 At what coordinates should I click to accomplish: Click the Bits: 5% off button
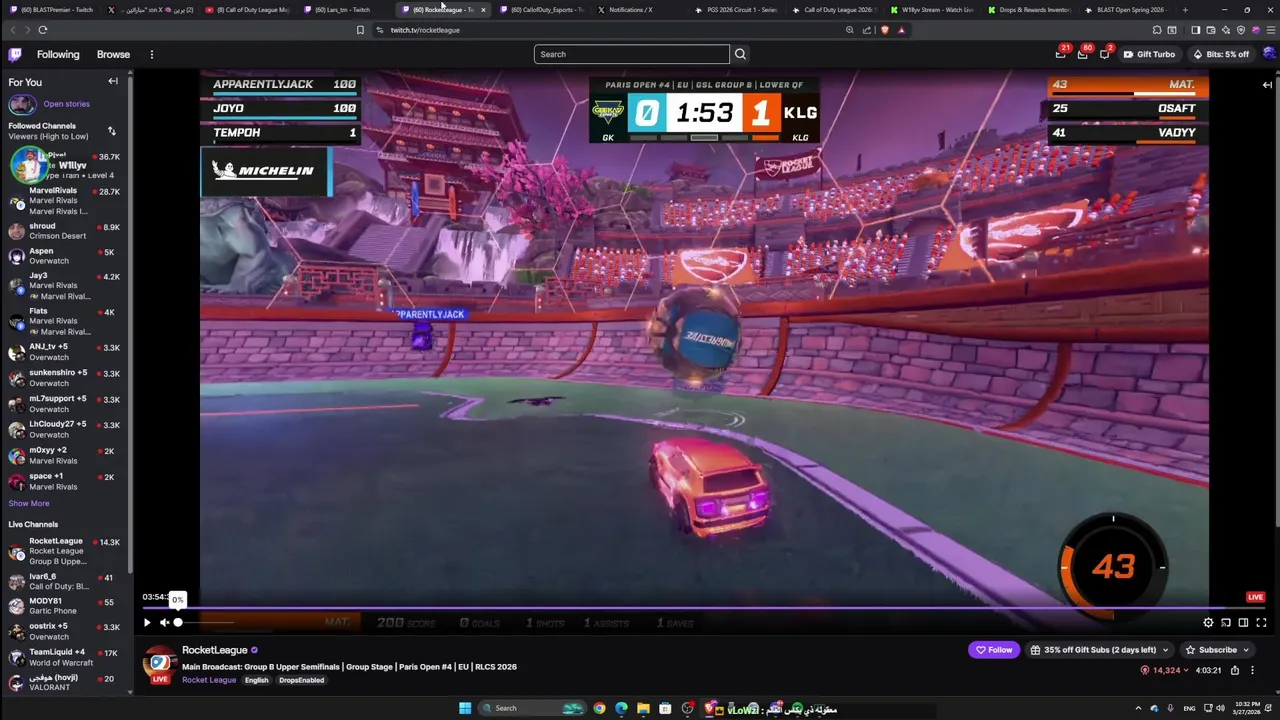point(1221,54)
